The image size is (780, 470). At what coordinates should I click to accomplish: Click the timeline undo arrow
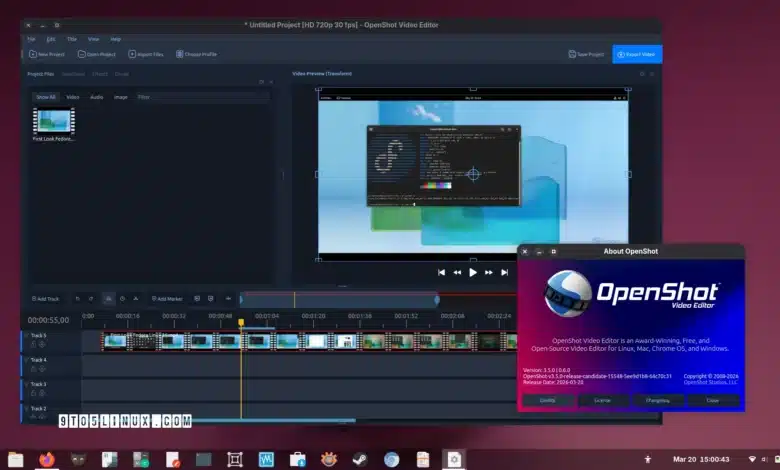click(77, 299)
